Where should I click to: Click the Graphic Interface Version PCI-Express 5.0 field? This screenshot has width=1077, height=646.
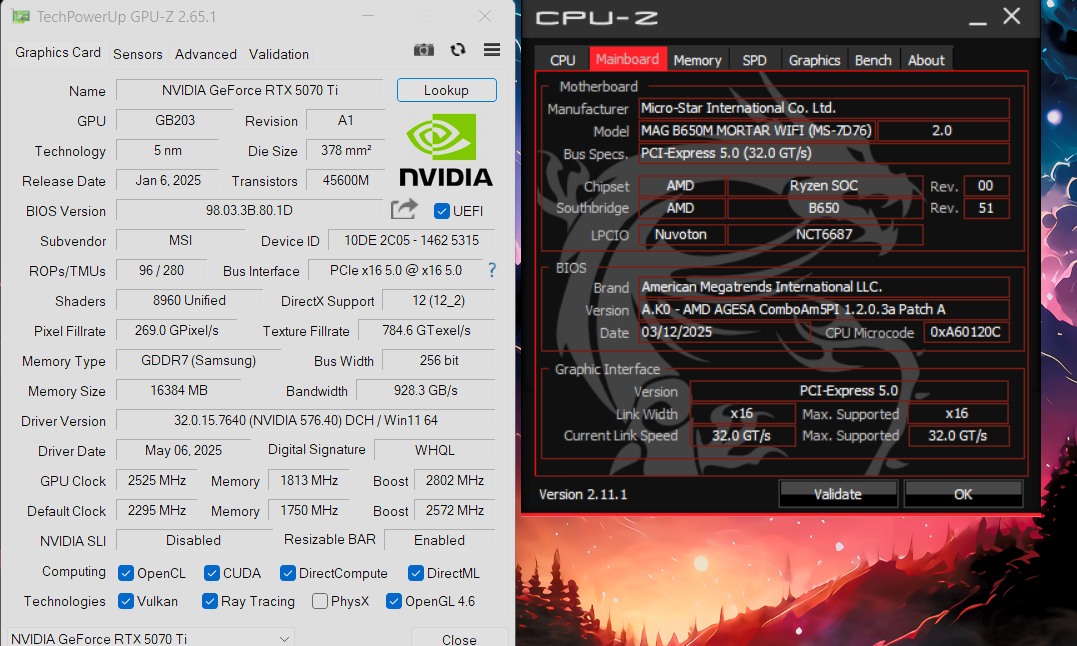849,391
